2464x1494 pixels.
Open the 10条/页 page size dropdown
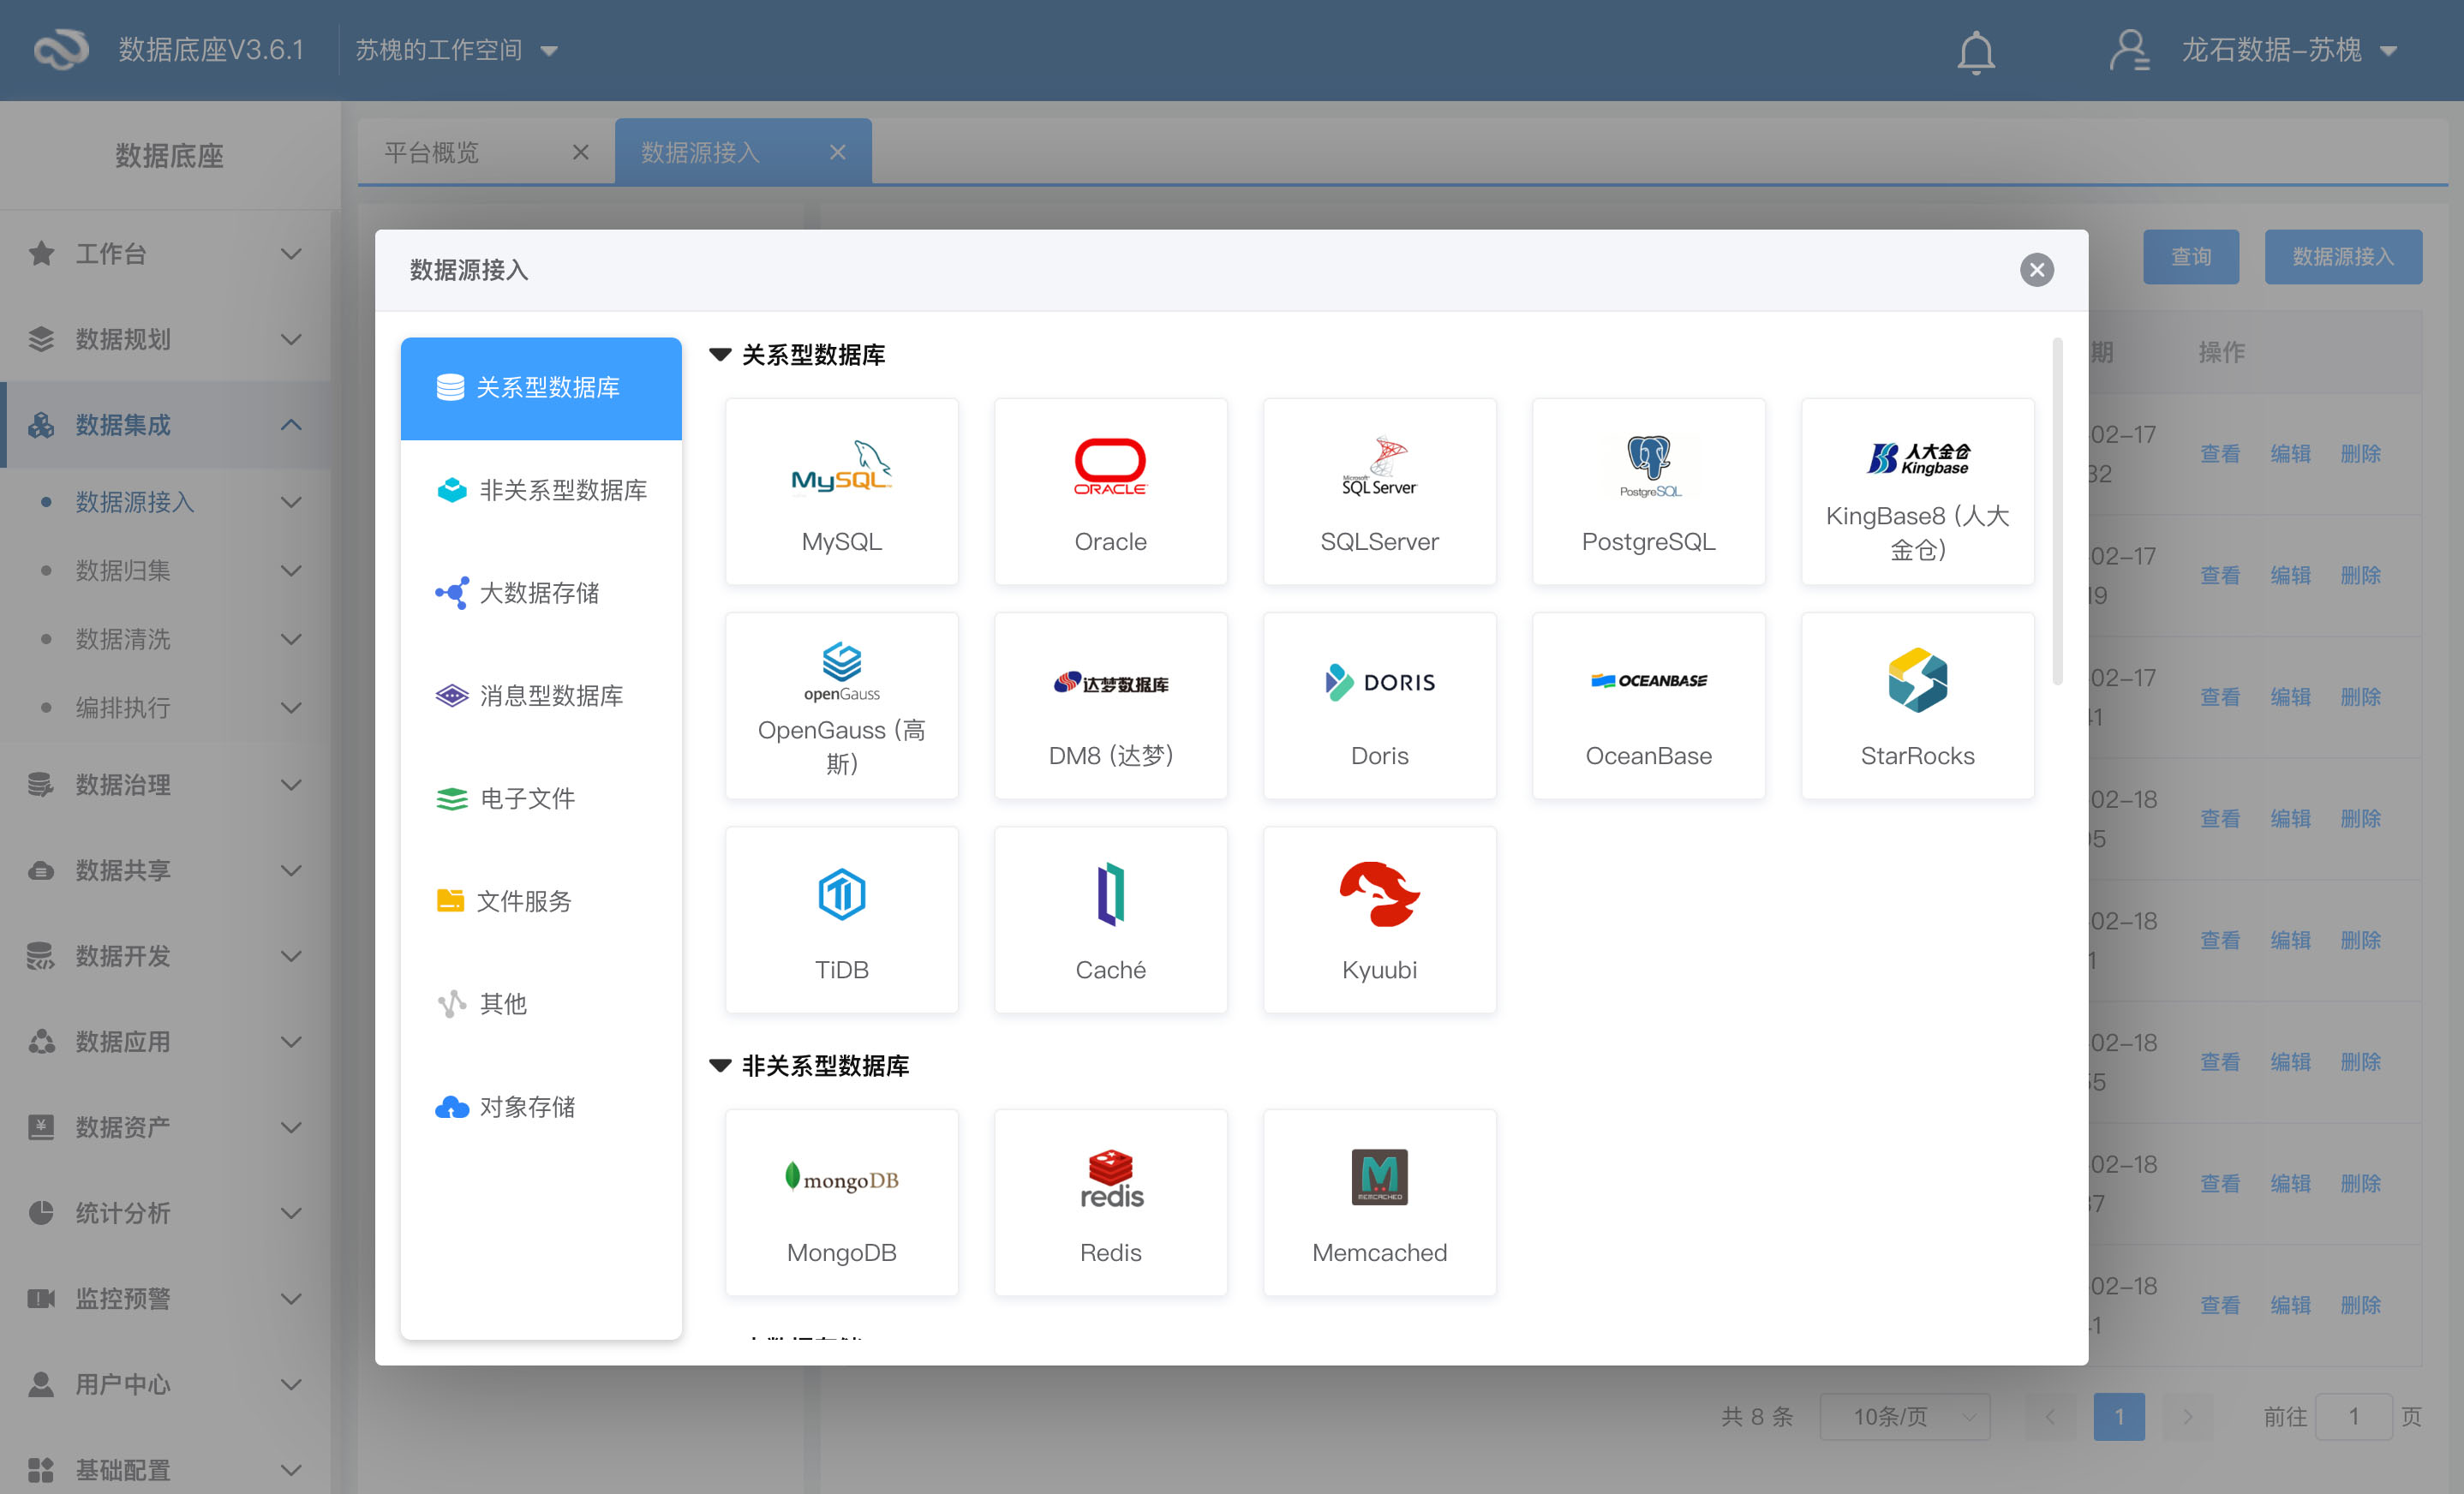tap(1904, 1416)
